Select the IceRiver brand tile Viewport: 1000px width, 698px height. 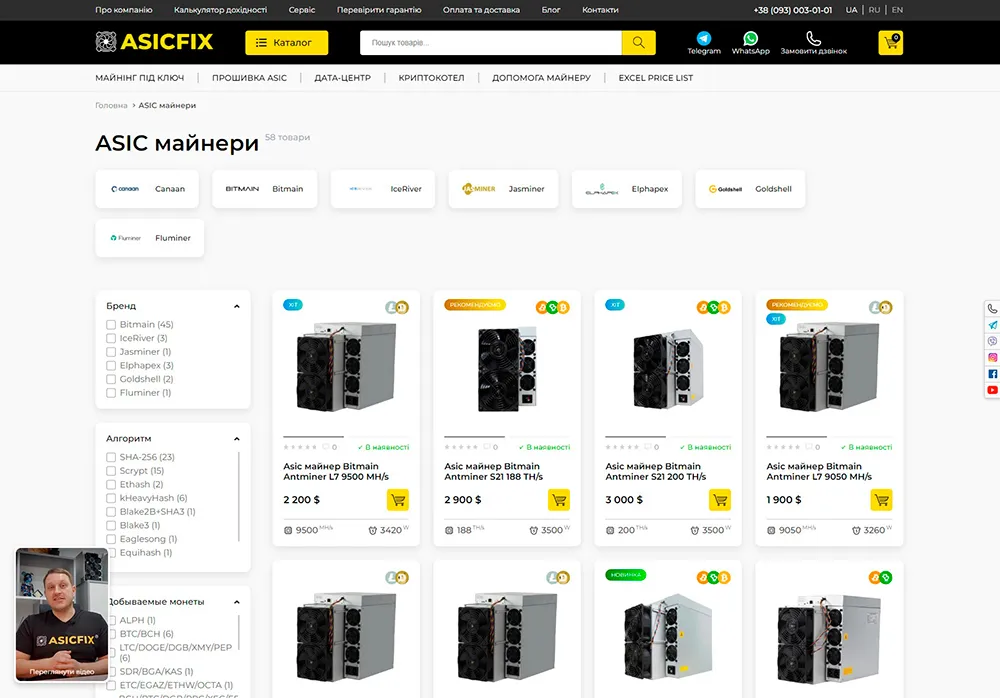(383, 188)
